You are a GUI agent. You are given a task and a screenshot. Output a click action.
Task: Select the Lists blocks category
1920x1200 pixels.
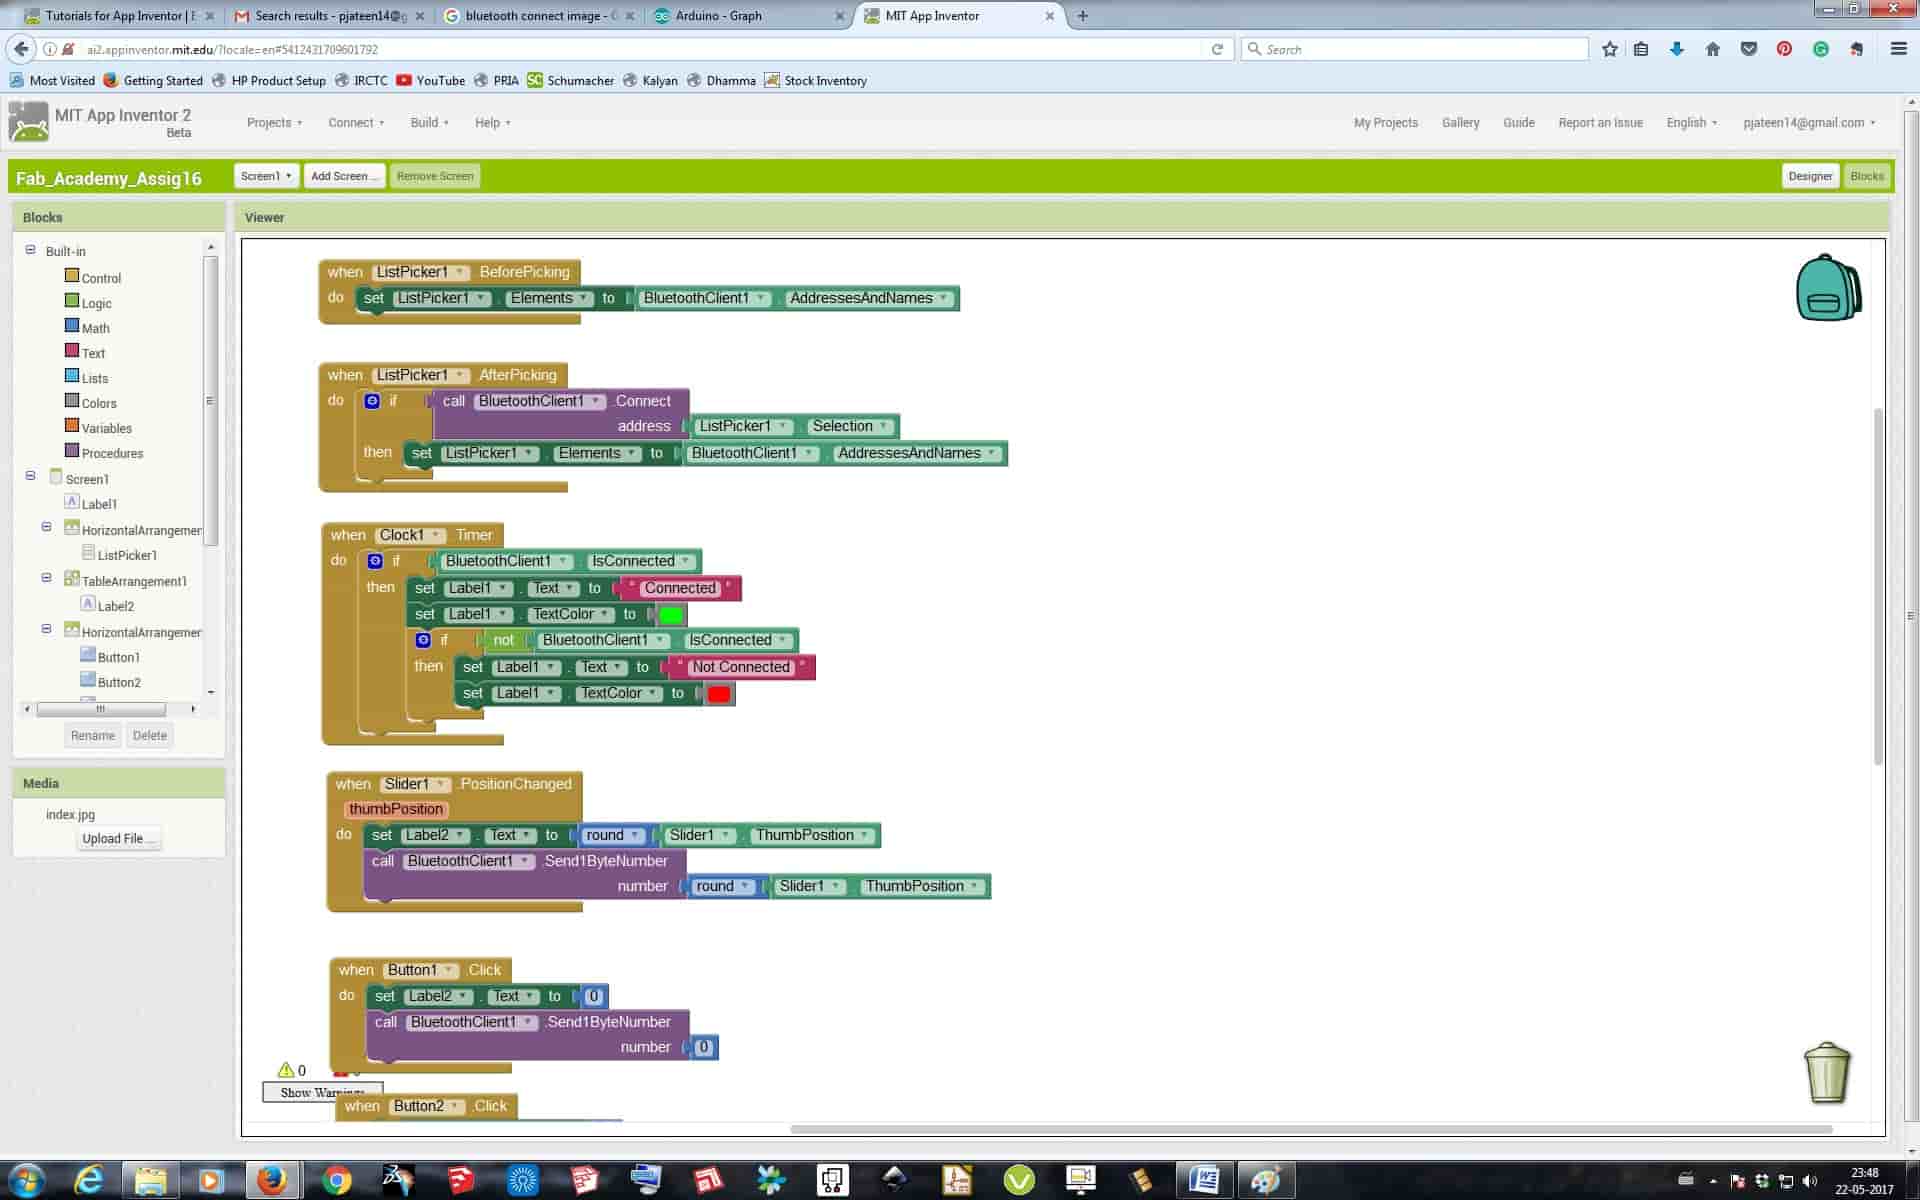click(86, 378)
